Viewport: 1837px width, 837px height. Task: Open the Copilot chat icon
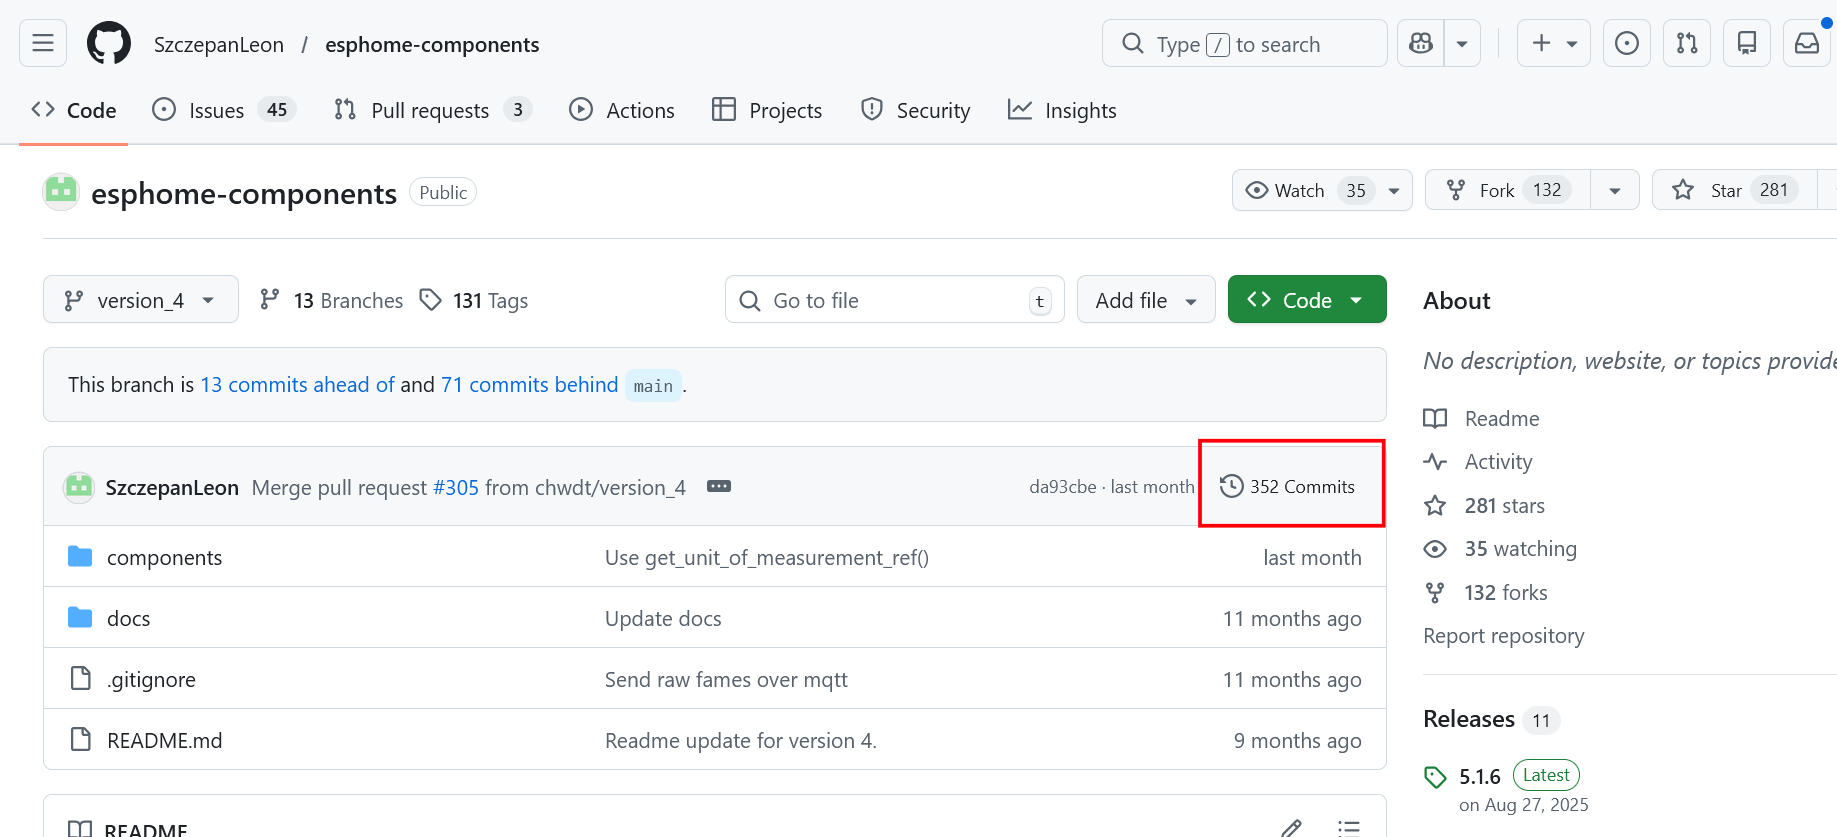click(1420, 43)
